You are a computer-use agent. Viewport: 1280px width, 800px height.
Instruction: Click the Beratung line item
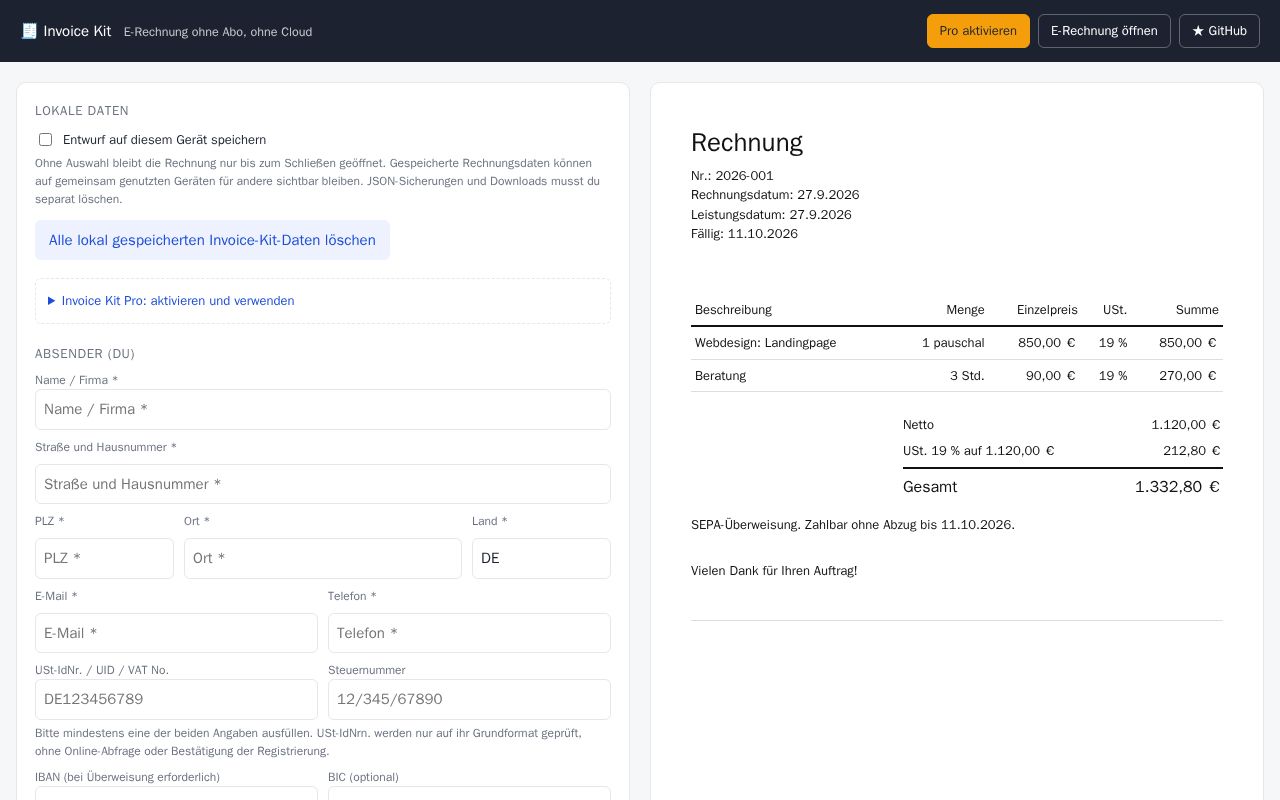click(720, 376)
